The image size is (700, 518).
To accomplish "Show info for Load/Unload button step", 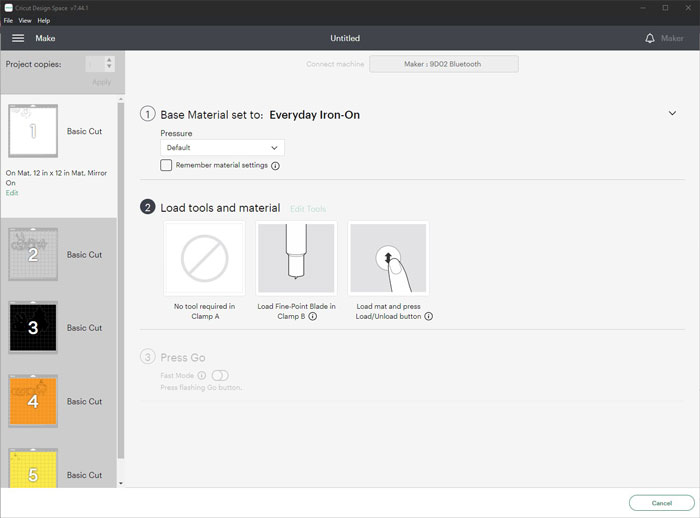I will click(x=429, y=316).
